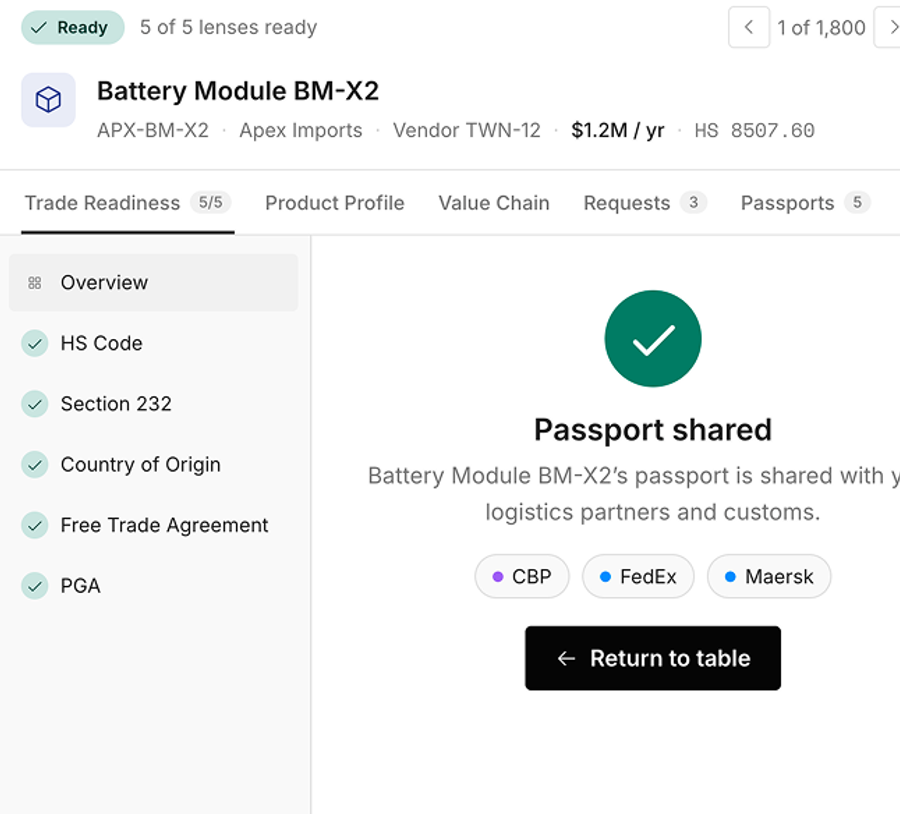900x814 pixels.
Task: Open the Trade Readiness tab
Action: click(x=127, y=203)
